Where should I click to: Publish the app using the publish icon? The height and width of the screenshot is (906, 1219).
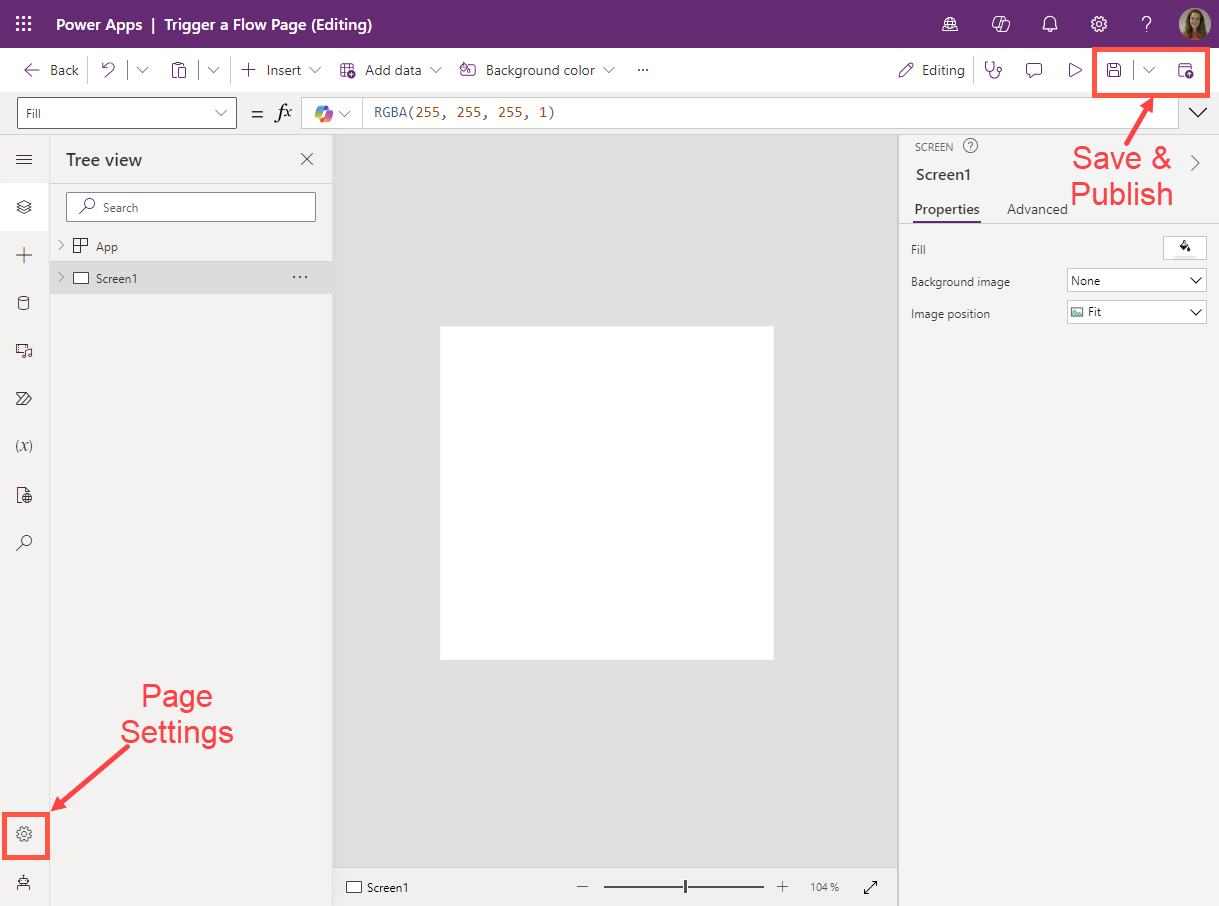tap(1186, 70)
